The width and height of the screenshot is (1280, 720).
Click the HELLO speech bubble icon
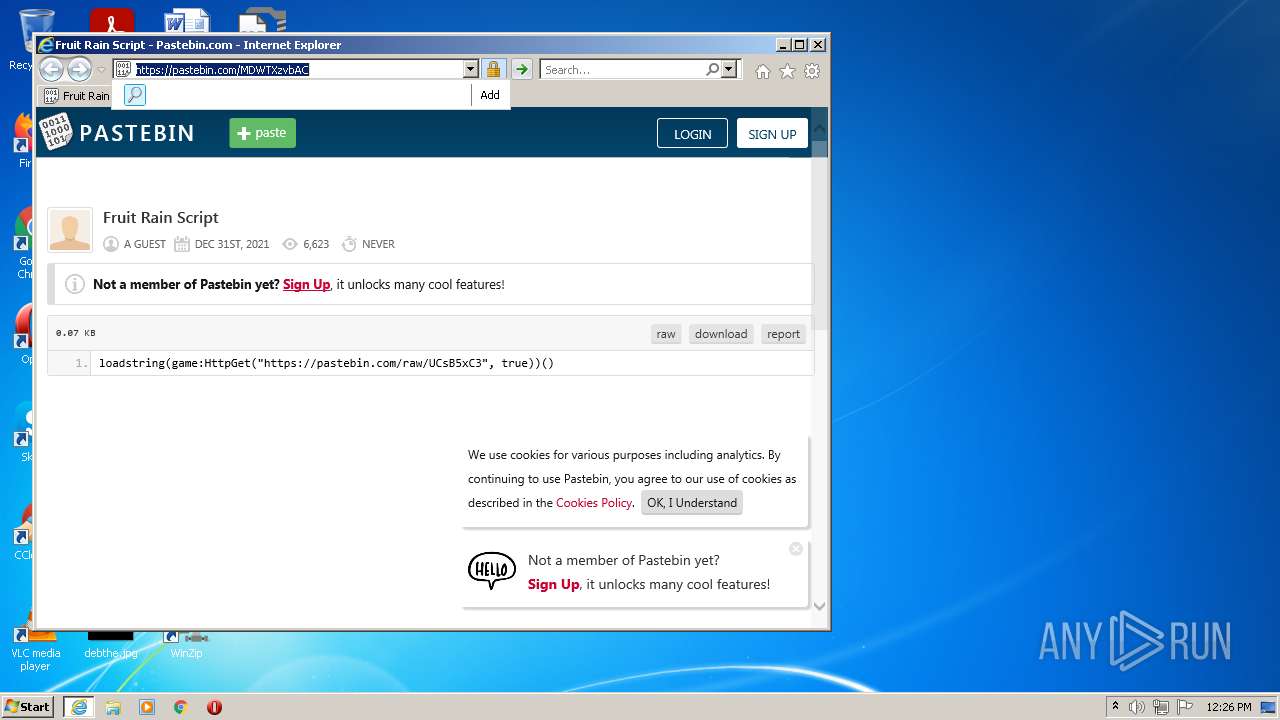[x=492, y=571]
